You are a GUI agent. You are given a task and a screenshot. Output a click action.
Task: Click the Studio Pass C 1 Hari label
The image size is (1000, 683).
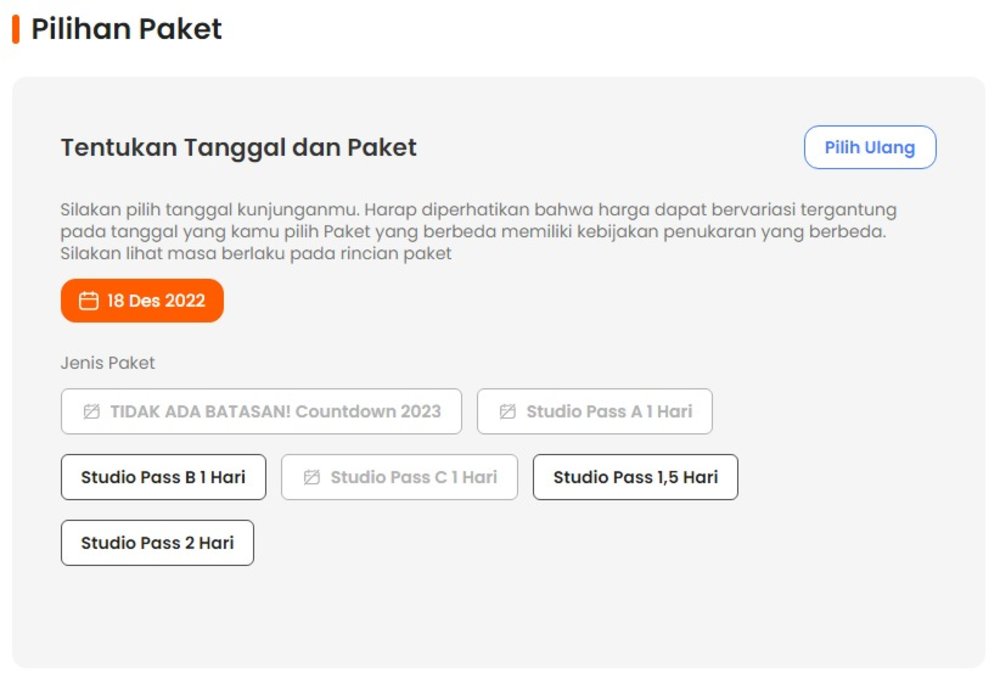tap(413, 477)
